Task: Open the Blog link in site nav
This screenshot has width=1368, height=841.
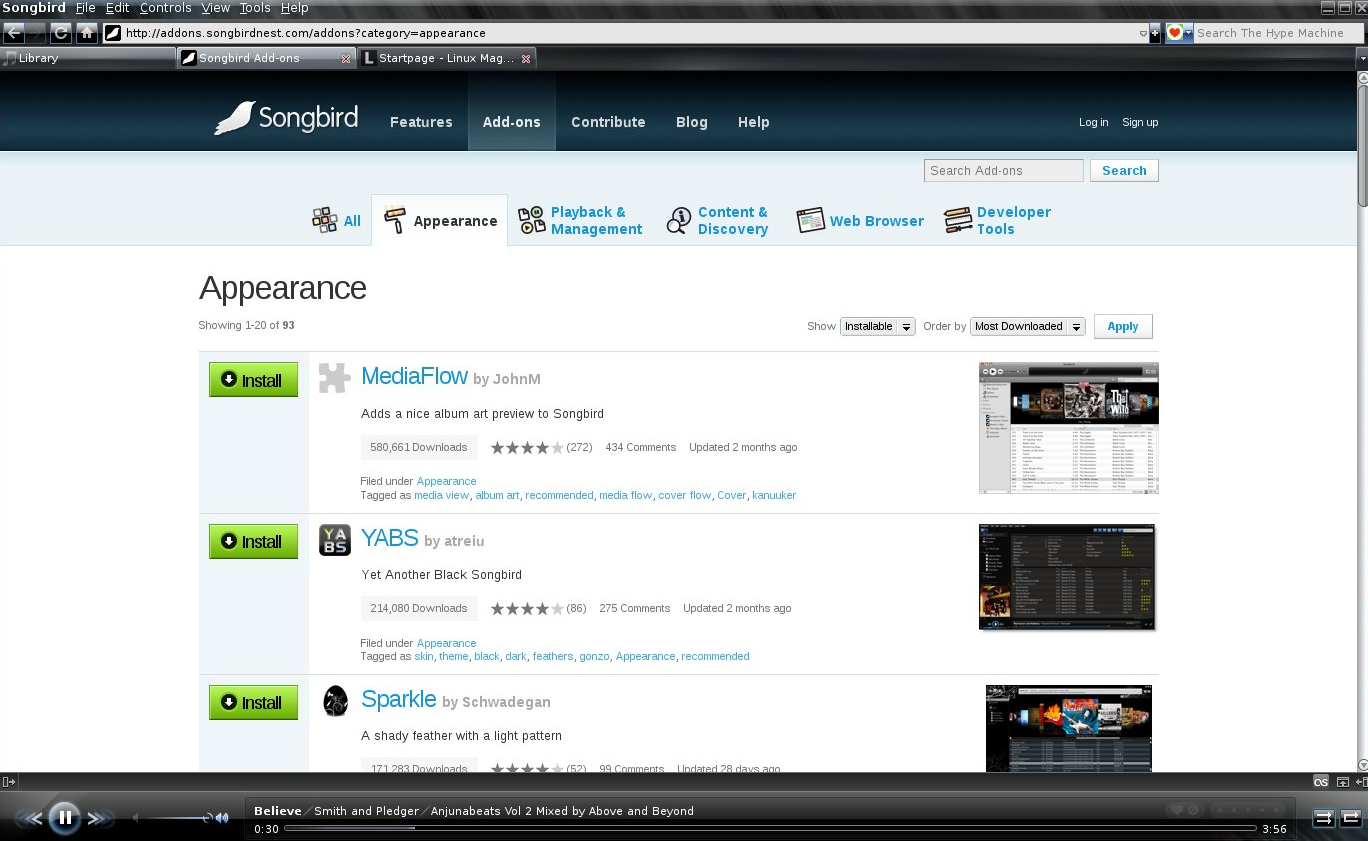Action: coord(692,122)
